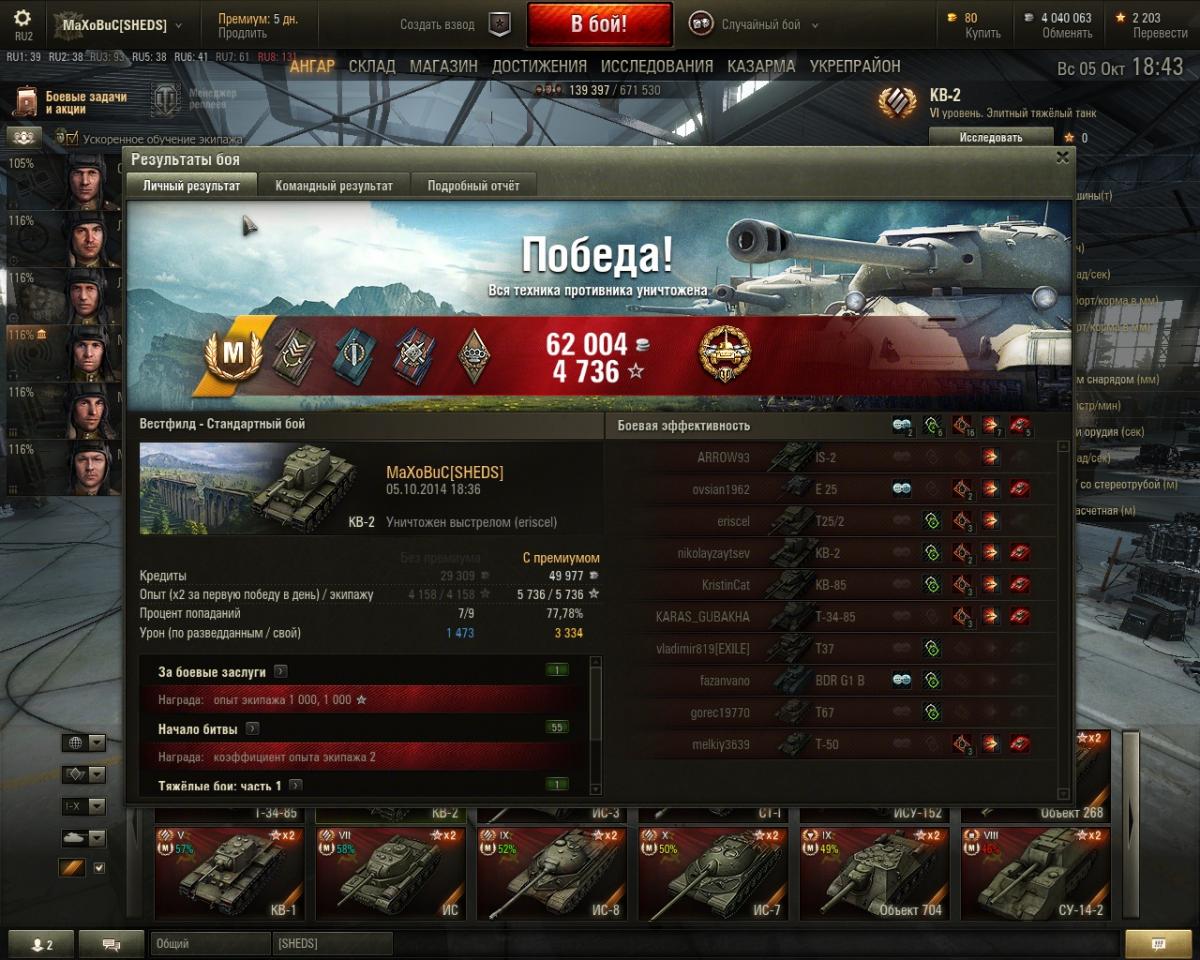
Task: Click the mission list vertical scrollbar
Action: [x=596, y=724]
